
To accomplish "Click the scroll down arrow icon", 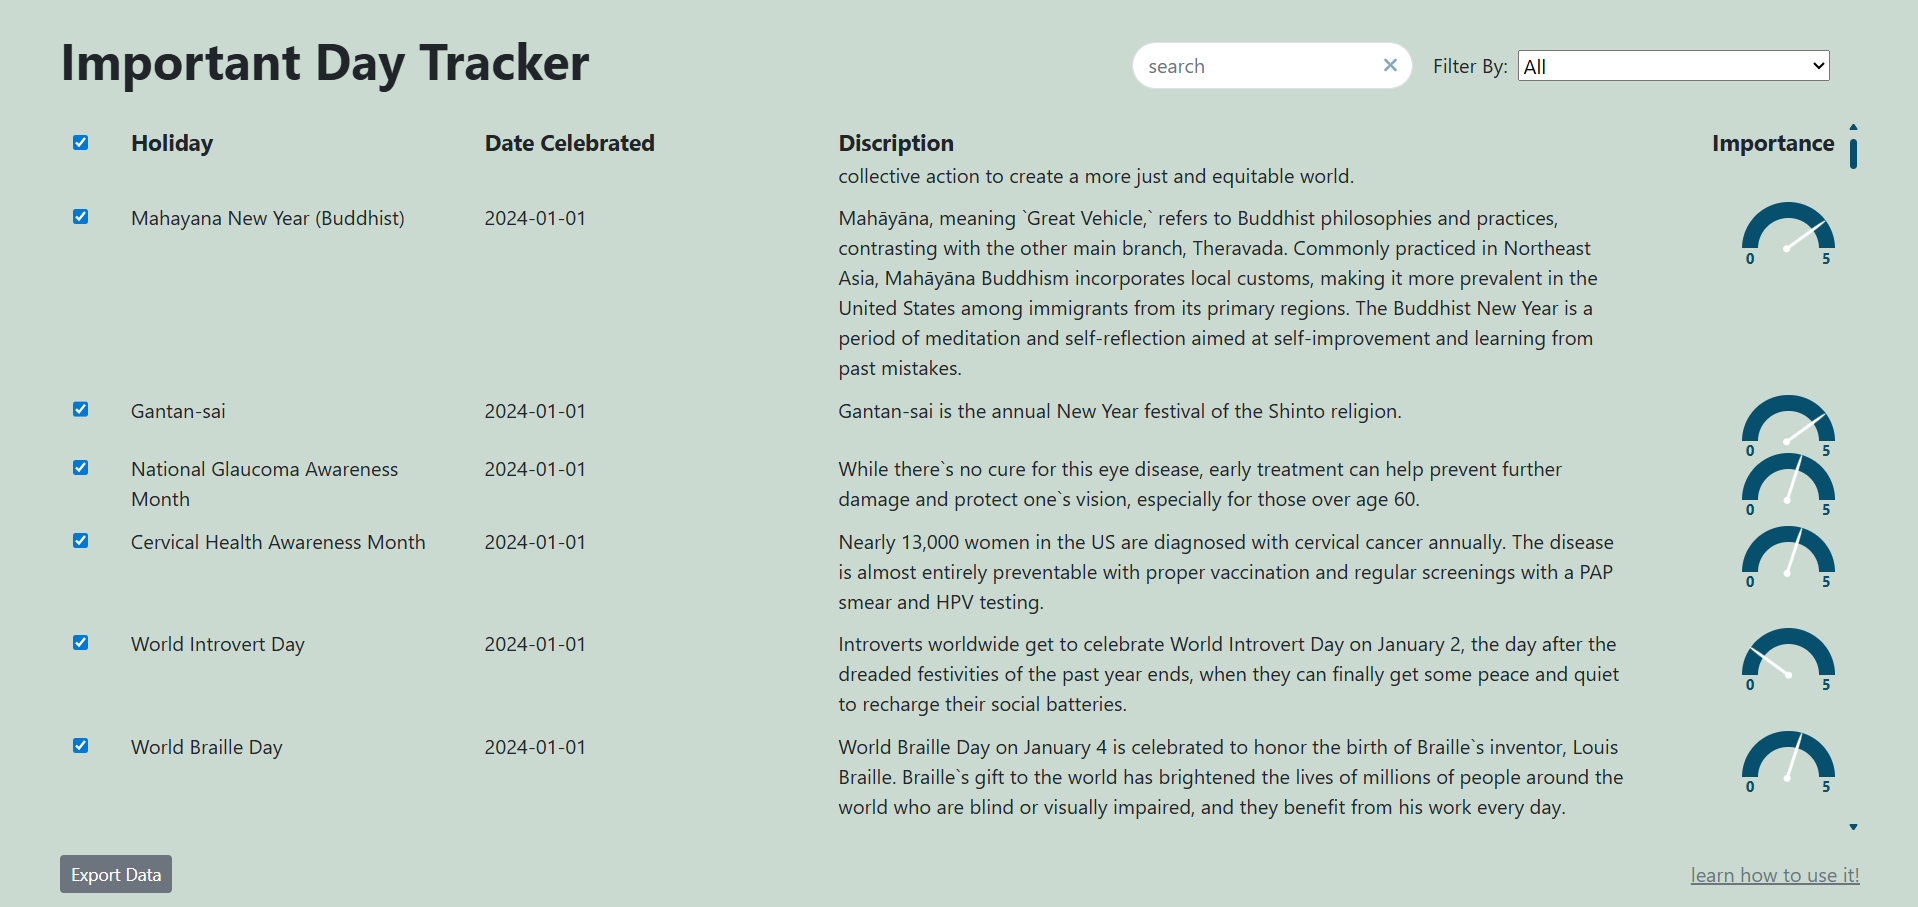I will (1853, 827).
